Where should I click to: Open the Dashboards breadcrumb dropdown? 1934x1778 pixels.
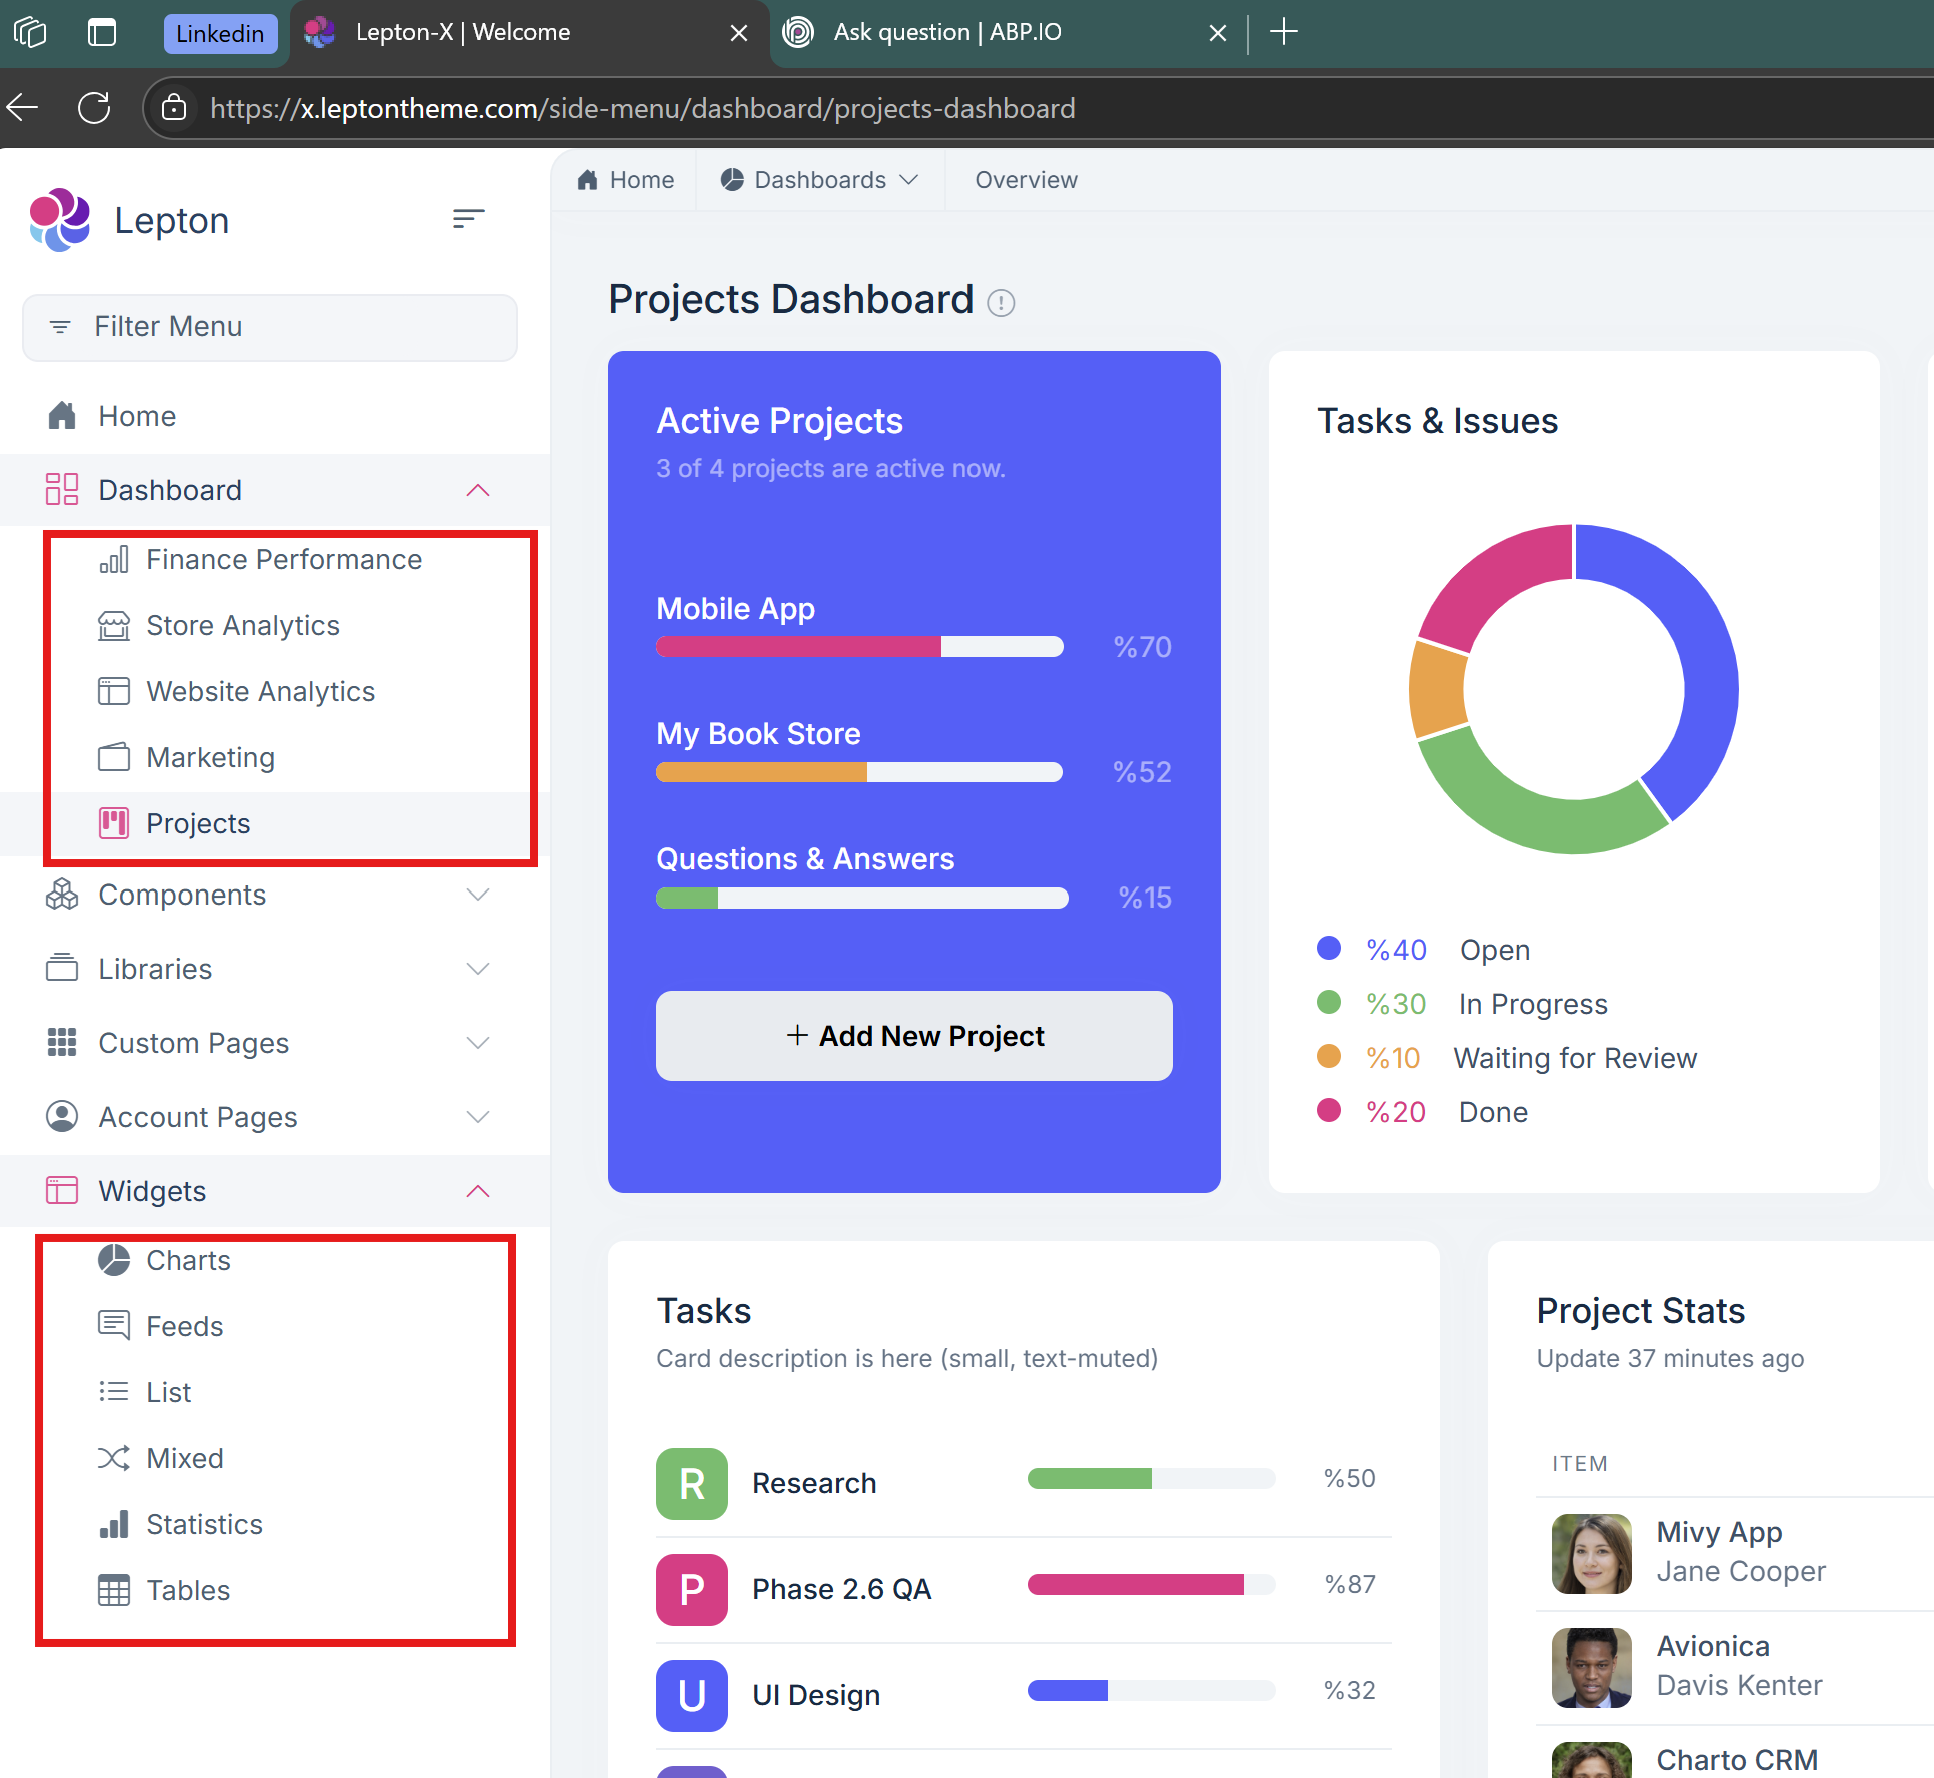coord(820,180)
